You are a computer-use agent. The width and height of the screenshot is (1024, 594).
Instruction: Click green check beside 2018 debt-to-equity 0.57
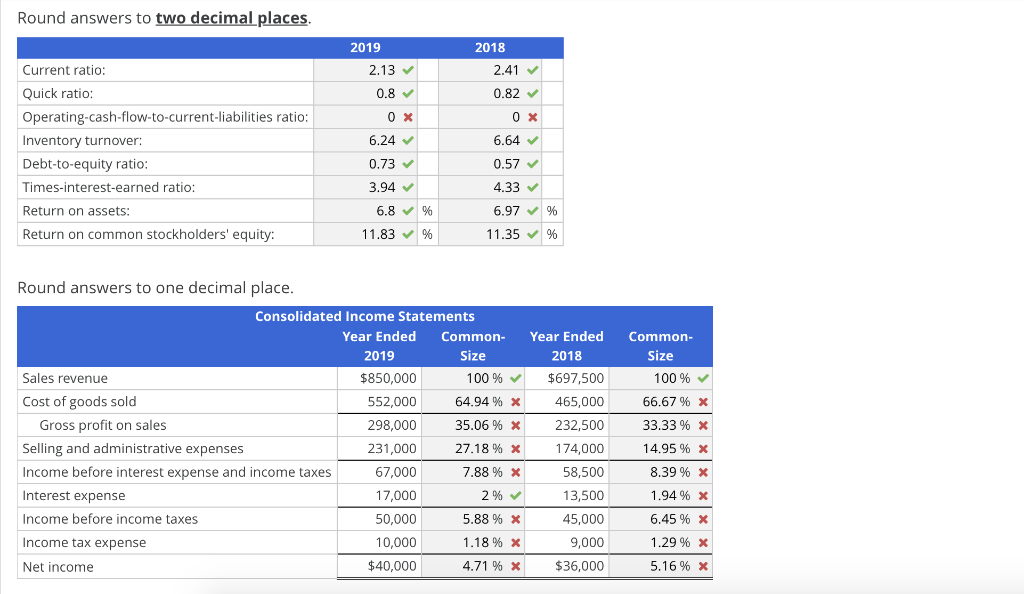[533, 164]
